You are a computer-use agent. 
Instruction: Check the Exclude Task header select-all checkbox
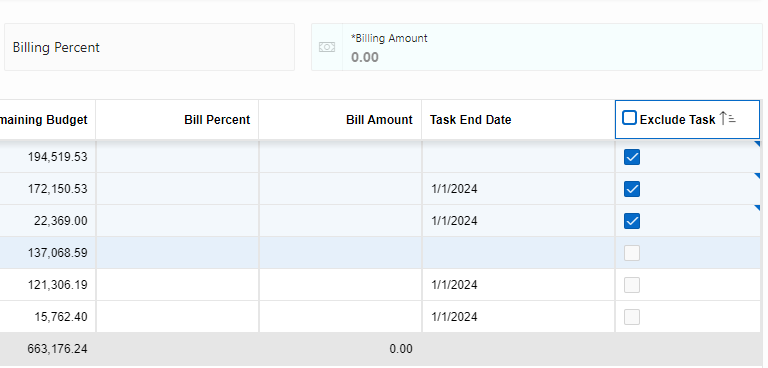(x=629, y=118)
